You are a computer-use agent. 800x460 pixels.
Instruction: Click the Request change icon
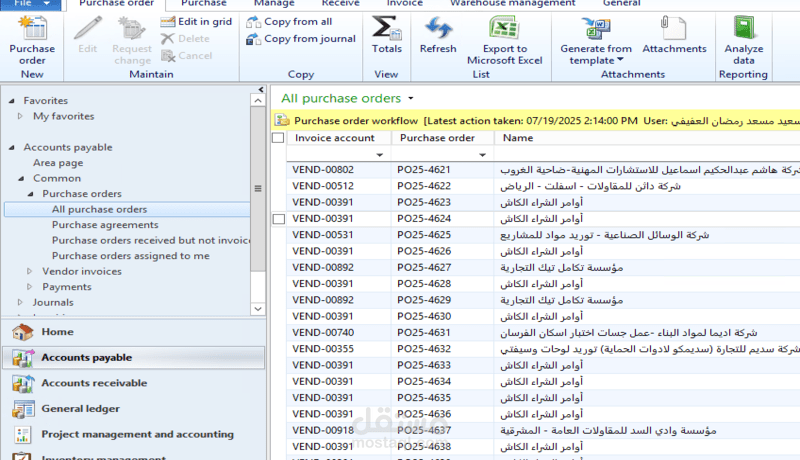132,28
